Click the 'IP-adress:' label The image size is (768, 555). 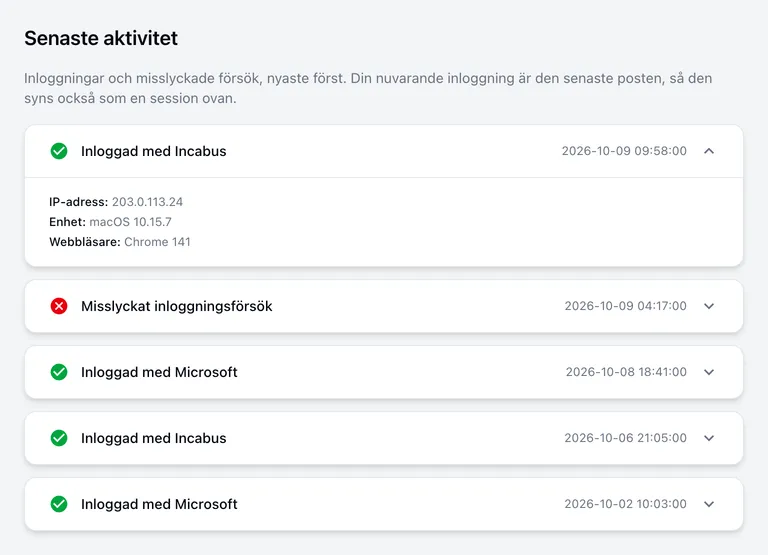click(x=78, y=202)
